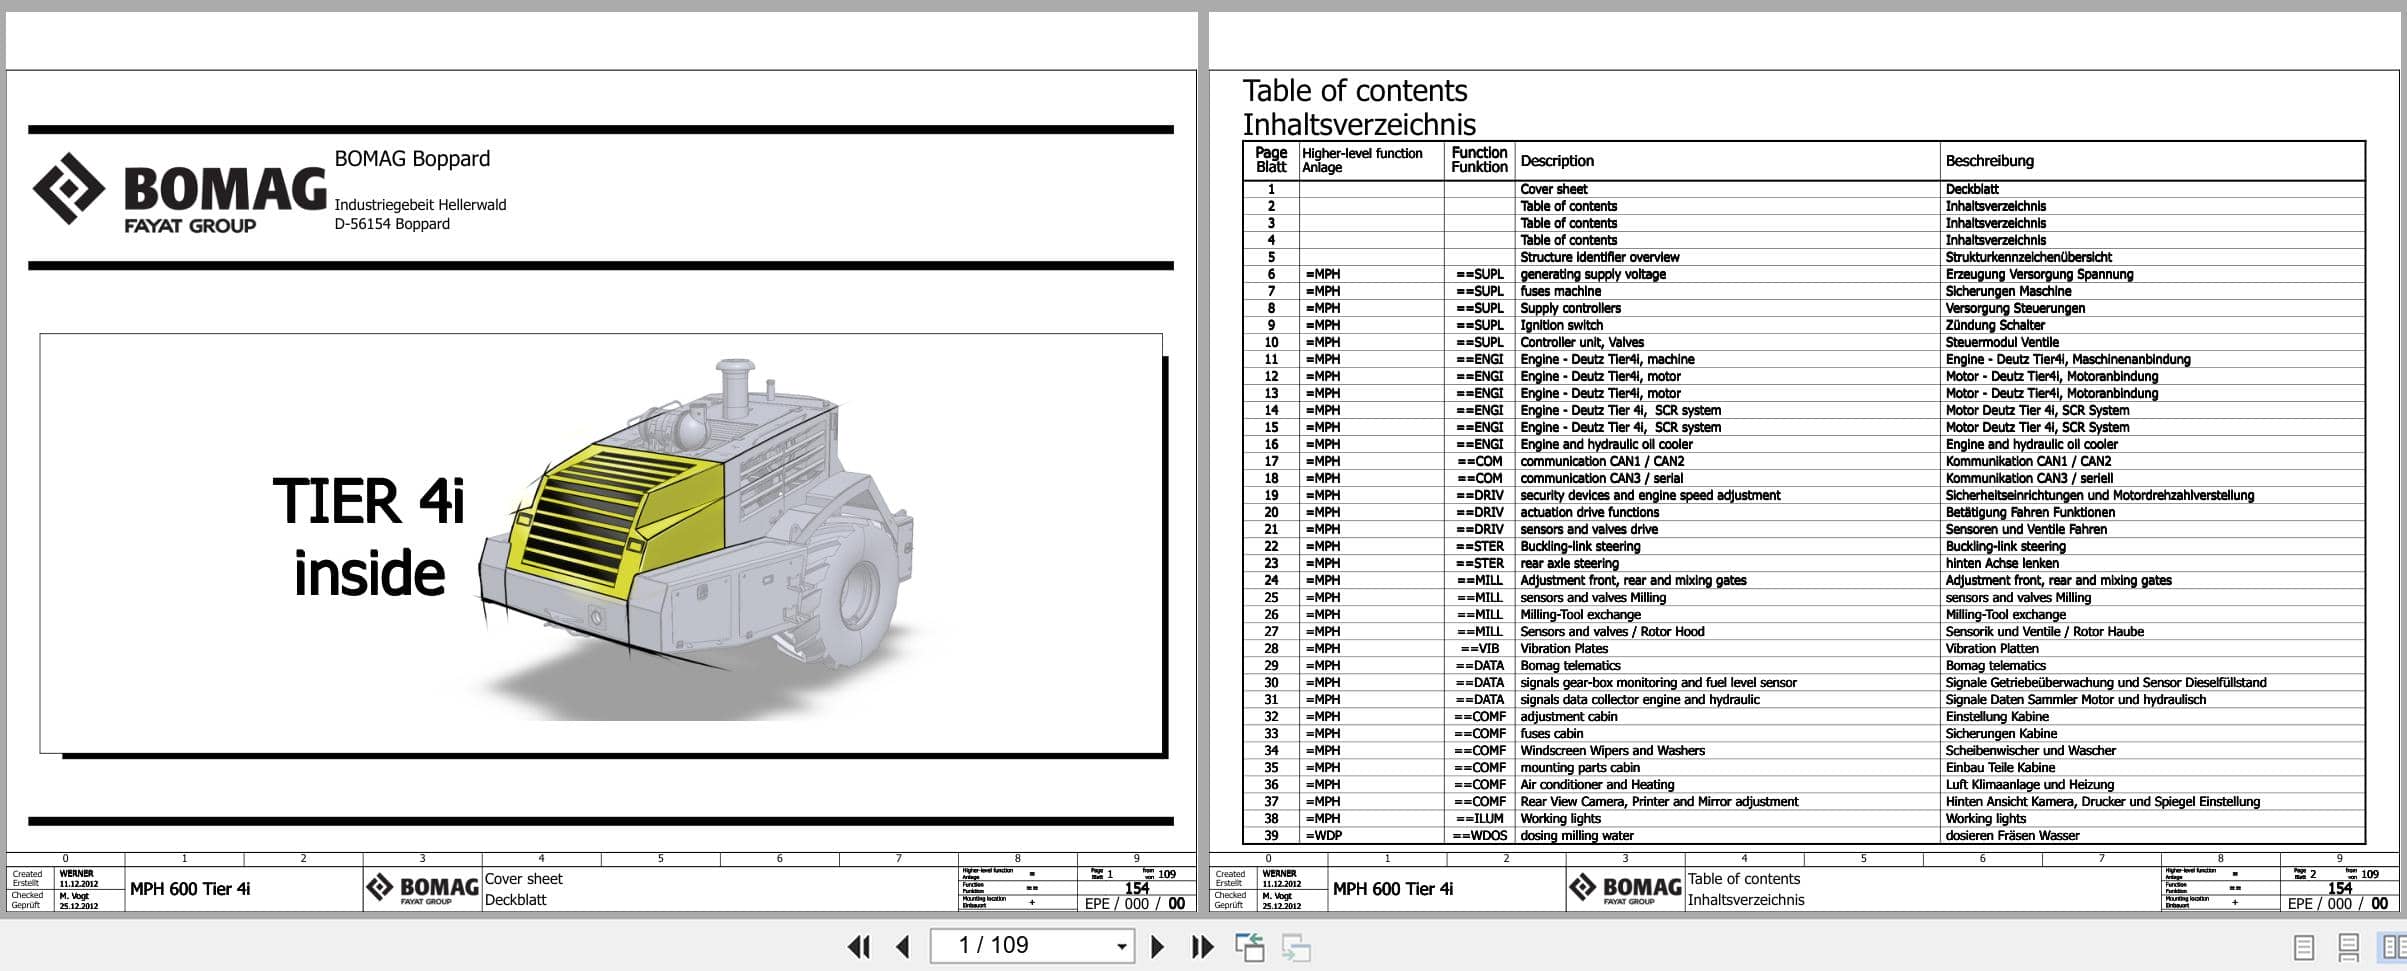This screenshot has width=2407, height=971.
Task: Click 'Table of contents' page heading
Action: tap(1355, 91)
